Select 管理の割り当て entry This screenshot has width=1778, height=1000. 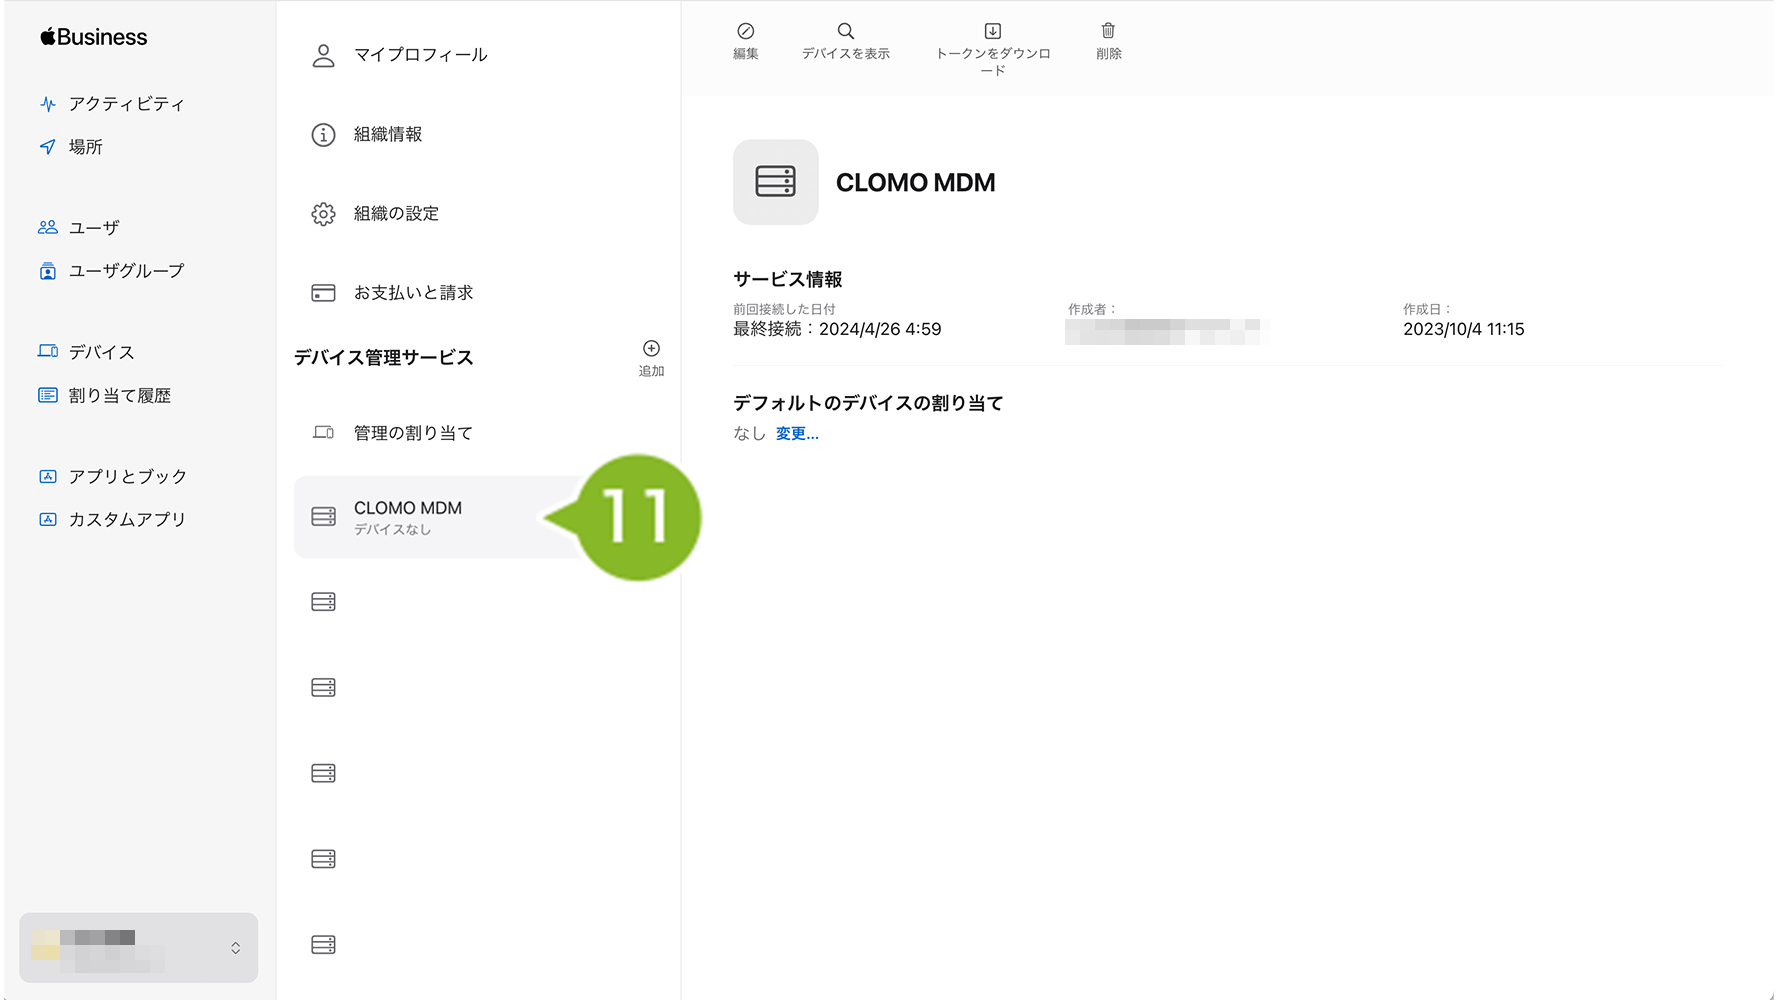(x=393, y=433)
